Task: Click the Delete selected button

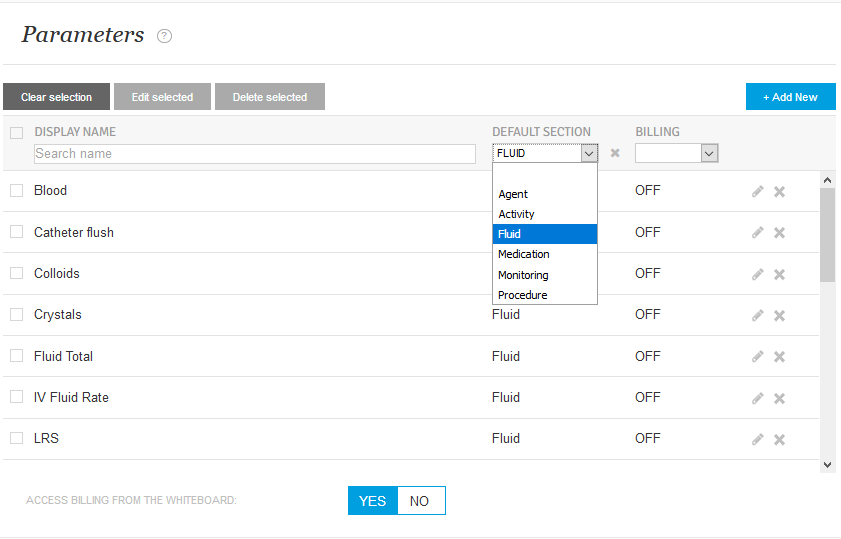Action: pos(270,97)
